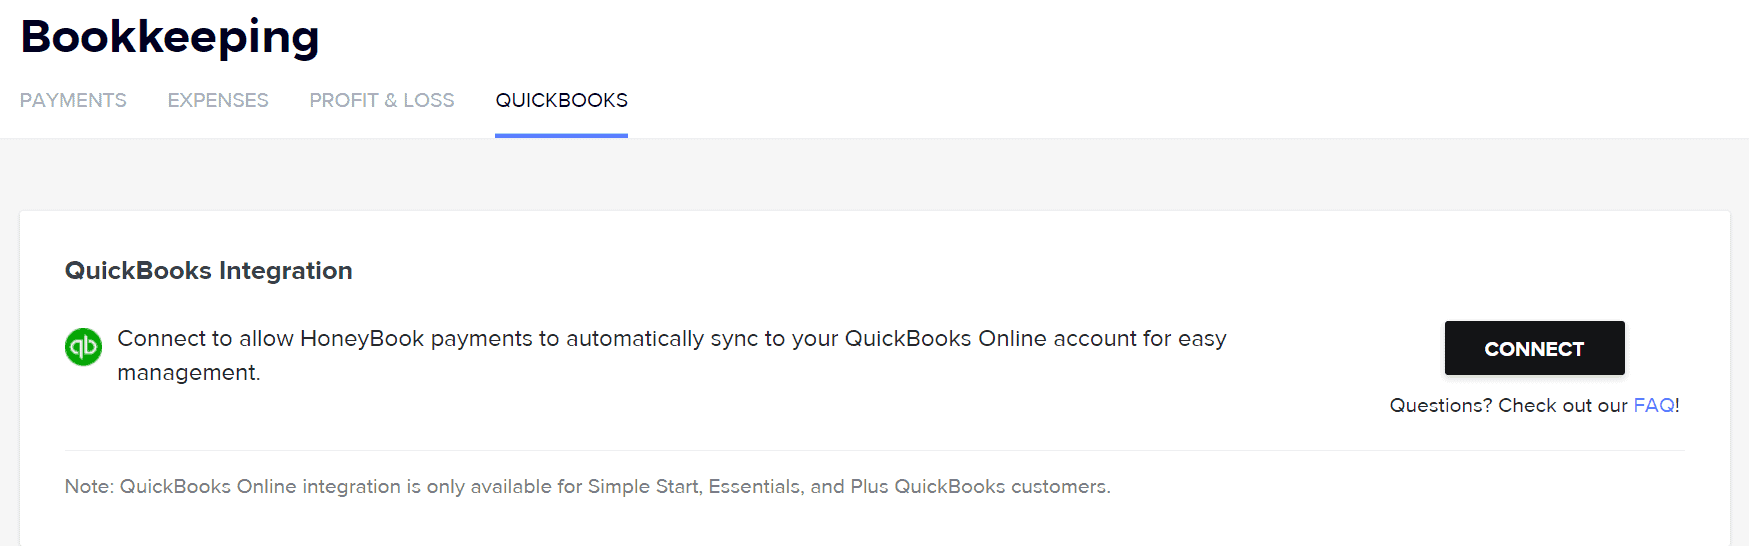Click the green QuickBooks logo icon

point(83,347)
